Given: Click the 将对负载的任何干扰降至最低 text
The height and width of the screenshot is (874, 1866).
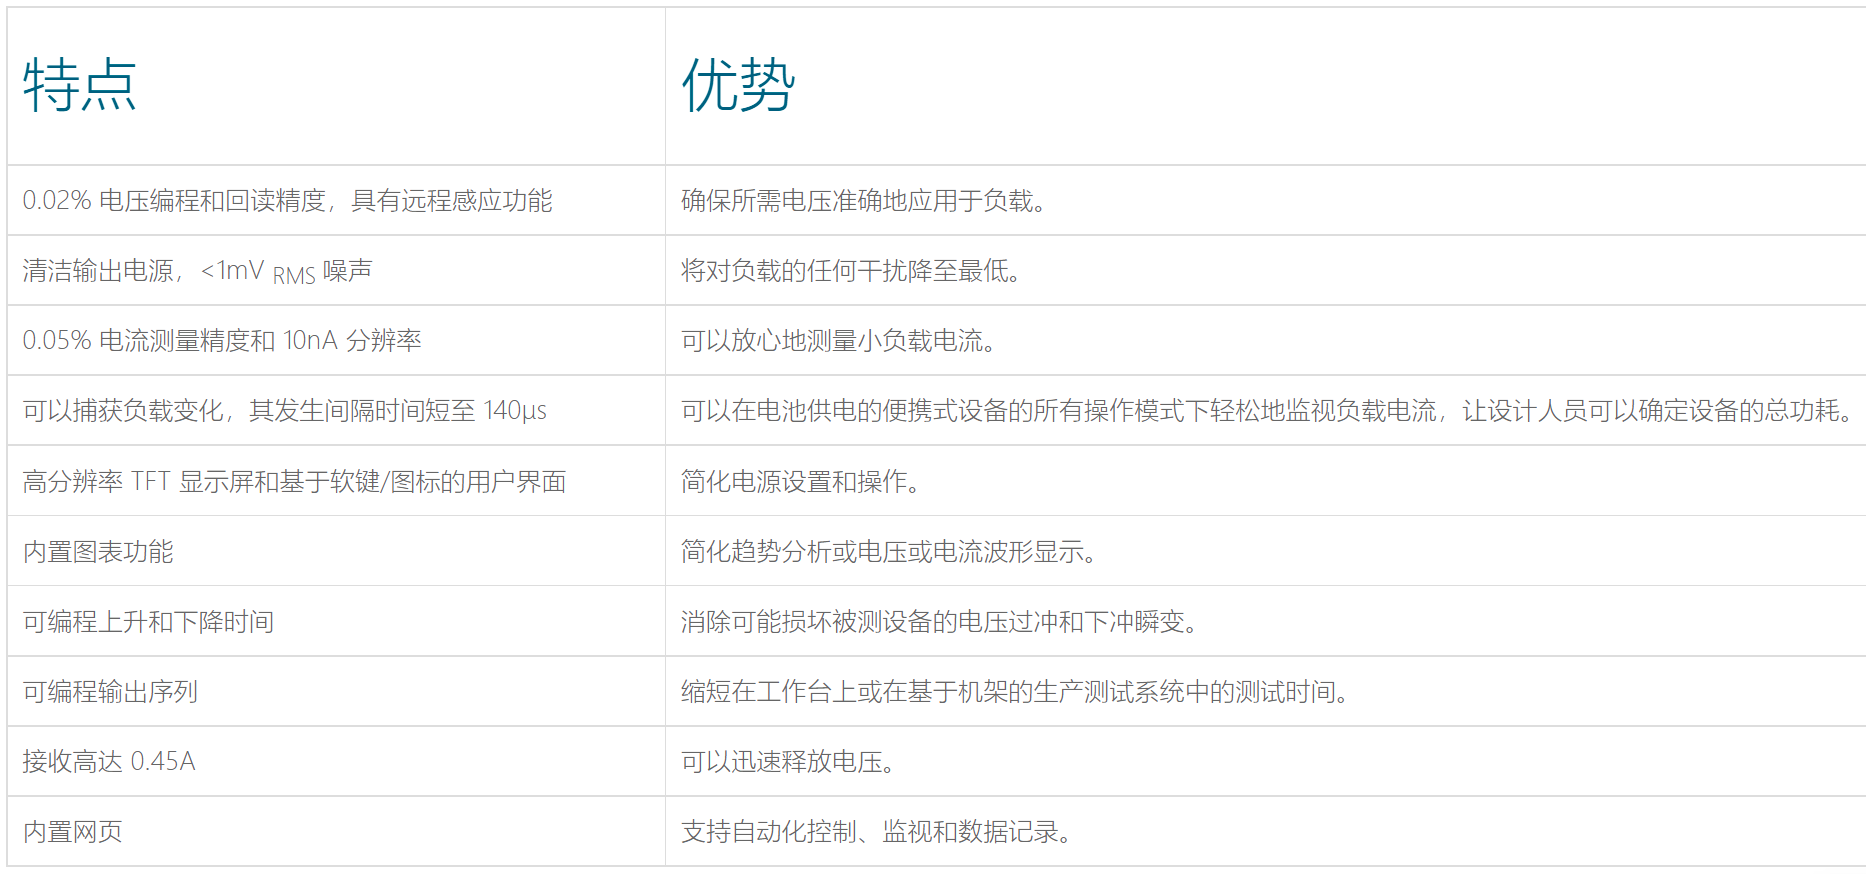Looking at the screenshot, I should point(850,271).
